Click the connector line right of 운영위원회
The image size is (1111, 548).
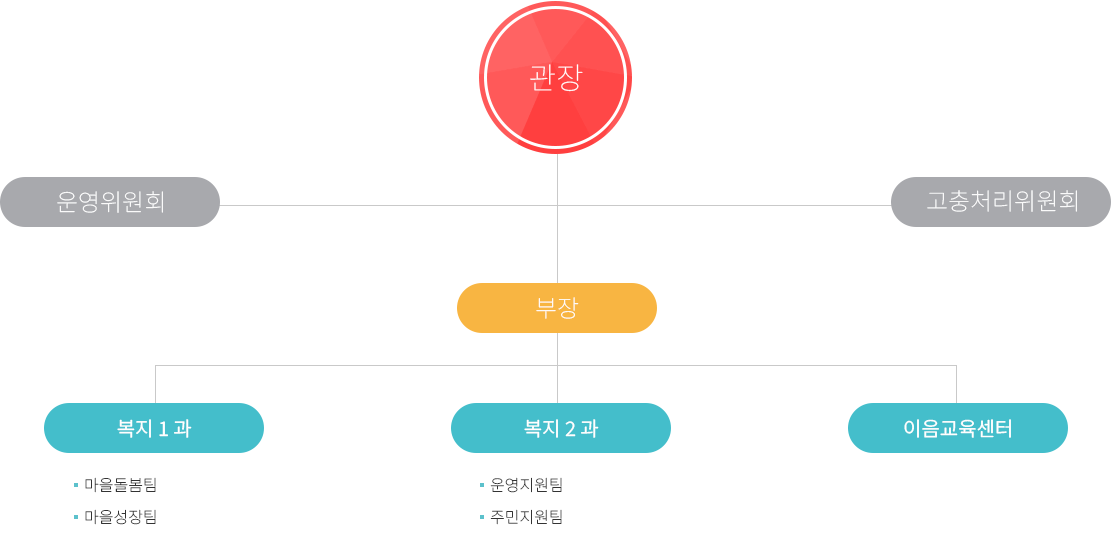(x=388, y=206)
